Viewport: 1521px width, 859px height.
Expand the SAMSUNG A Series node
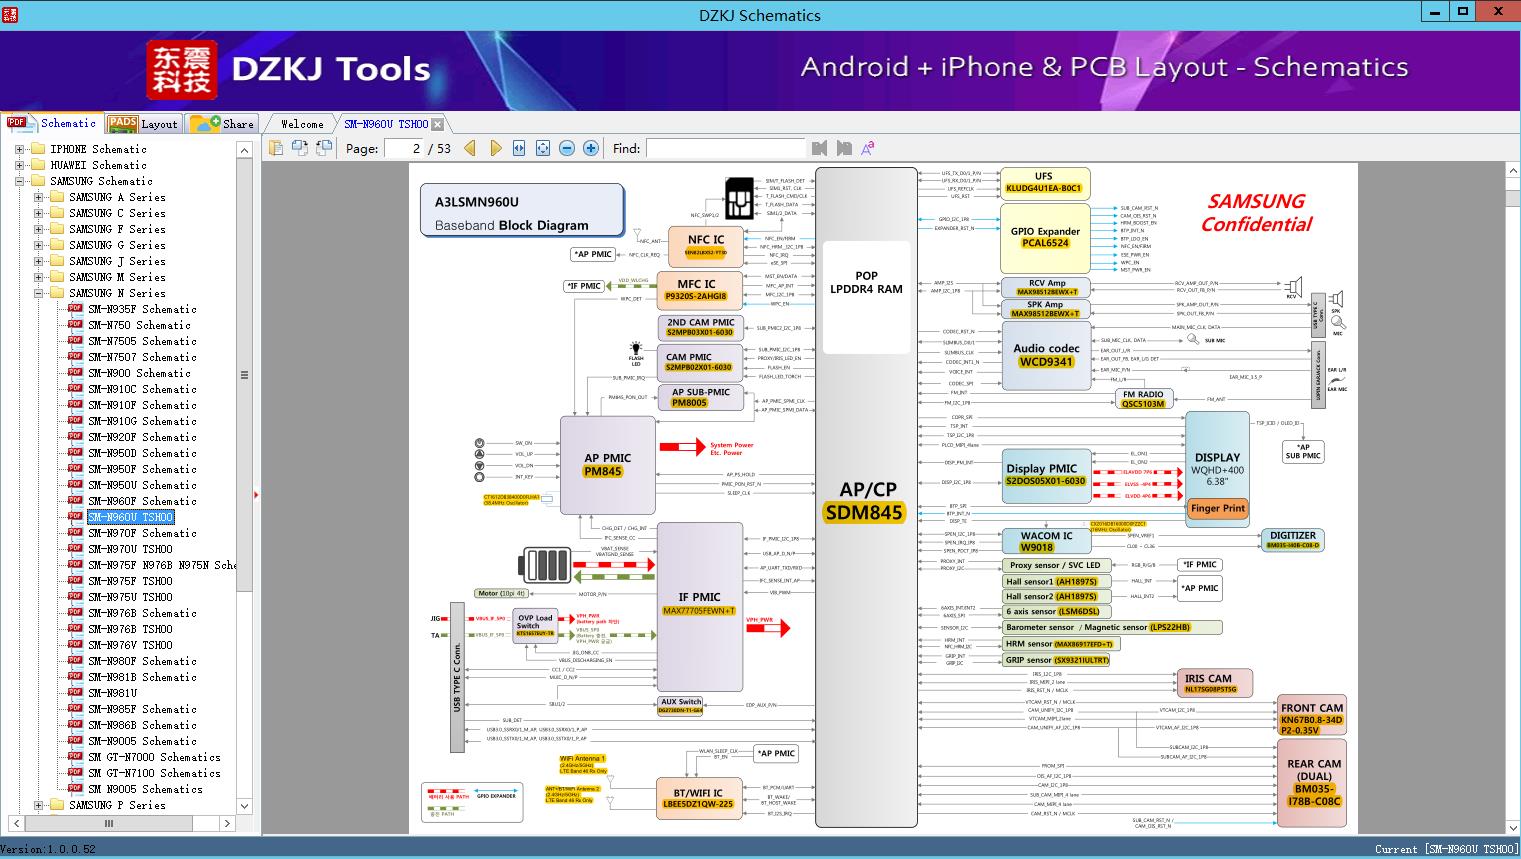(x=38, y=197)
